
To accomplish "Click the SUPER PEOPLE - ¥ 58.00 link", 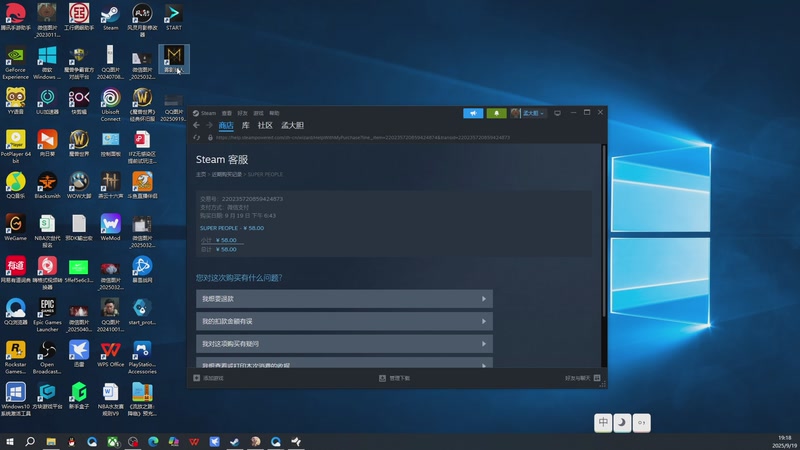I will point(232,228).
